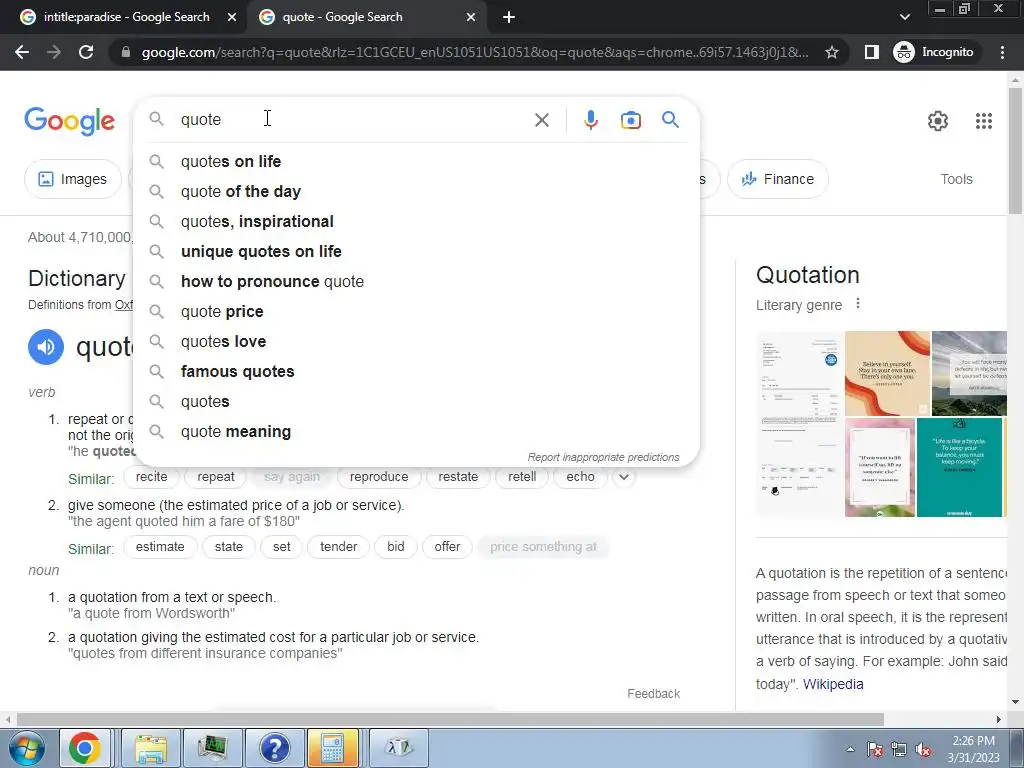The image size is (1024, 768).
Task: Start voice search with the microphone icon
Action: click(x=590, y=120)
